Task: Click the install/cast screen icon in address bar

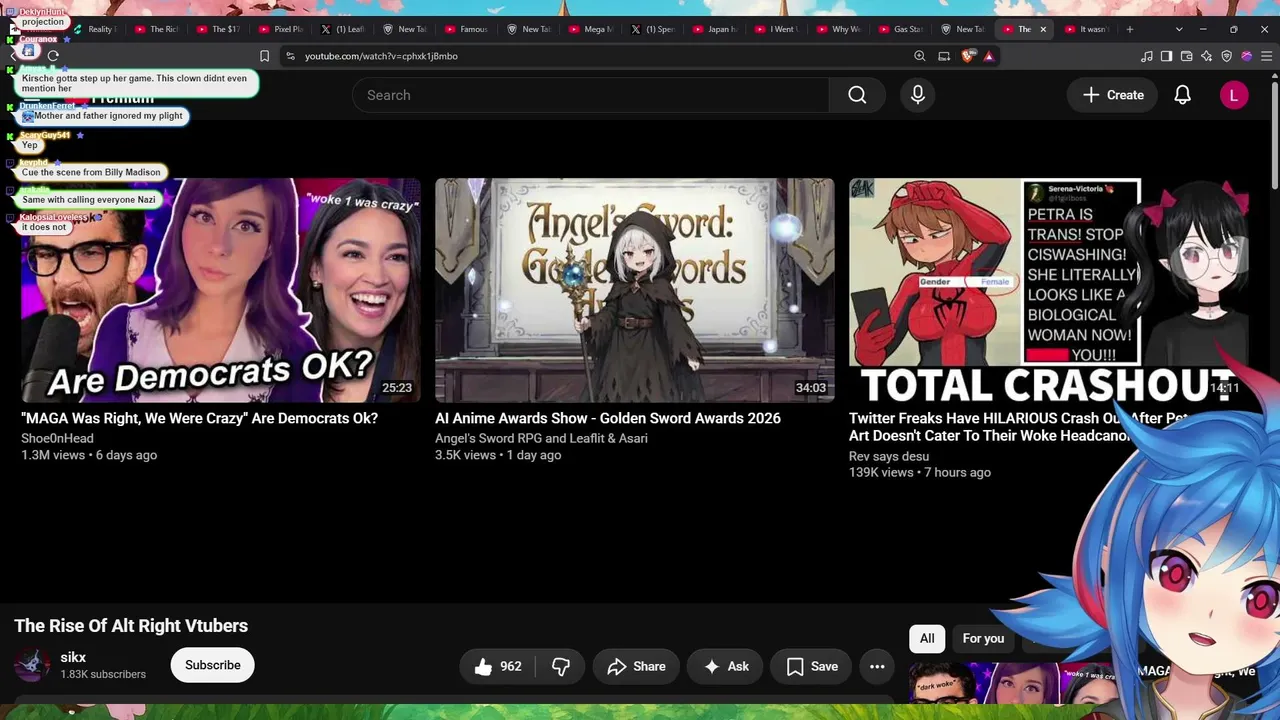Action: 944,56
